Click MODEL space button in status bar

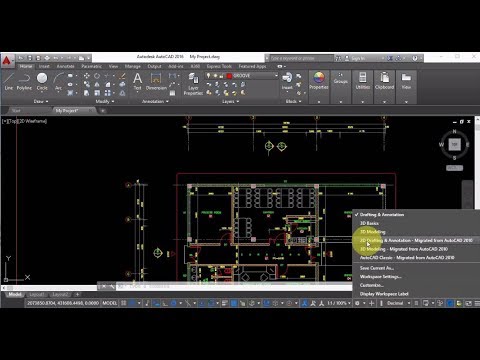click(x=110, y=303)
